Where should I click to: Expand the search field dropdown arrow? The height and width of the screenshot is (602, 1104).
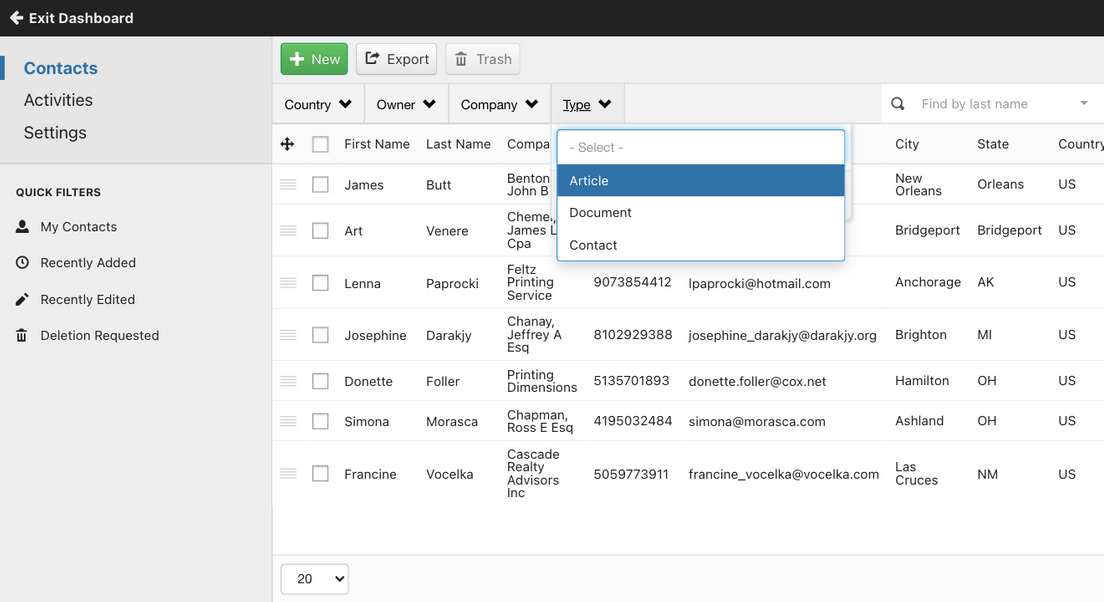(x=1084, y=104)
